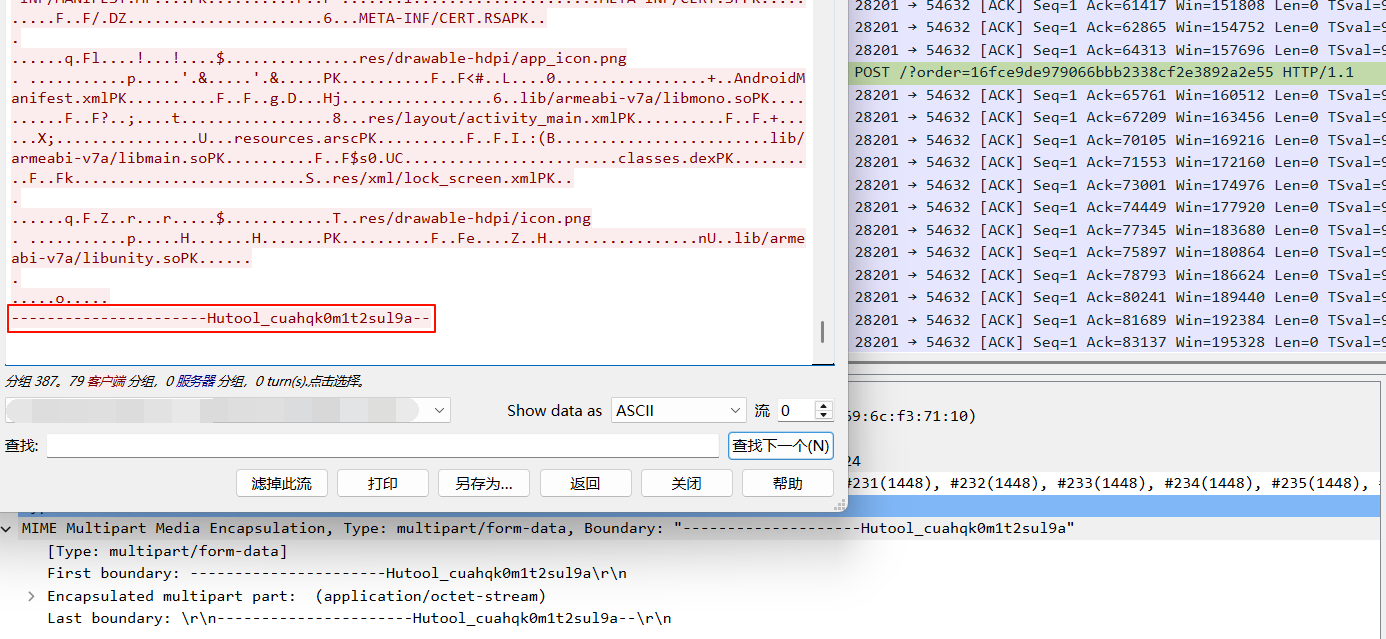
Task: Click the highlighted Hutool boundary line in stream
Action: [x=222, y=319]
